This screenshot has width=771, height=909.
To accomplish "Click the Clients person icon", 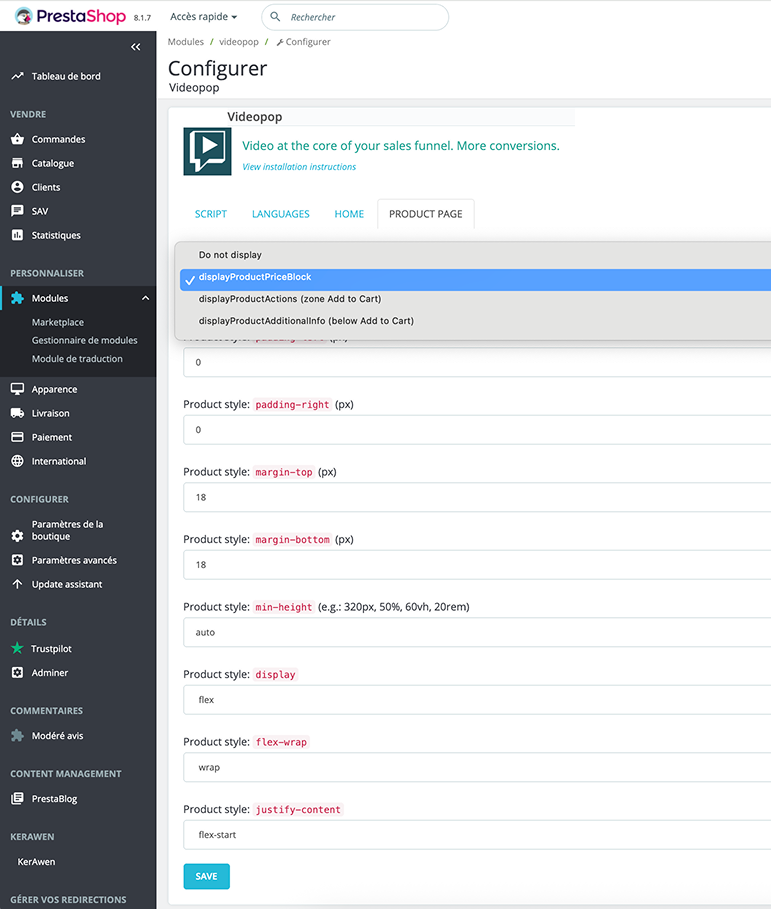I will coord(17,187).
